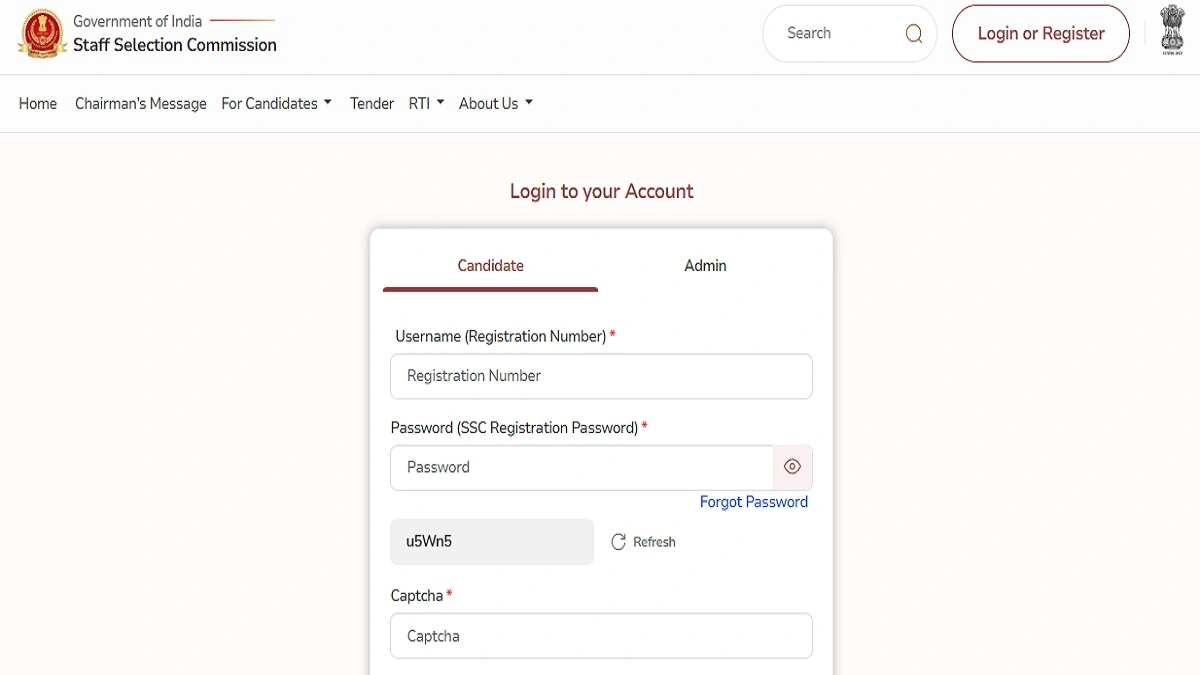
Task: Toggle password visibility with the eye icon
Action: pos(793,467)
